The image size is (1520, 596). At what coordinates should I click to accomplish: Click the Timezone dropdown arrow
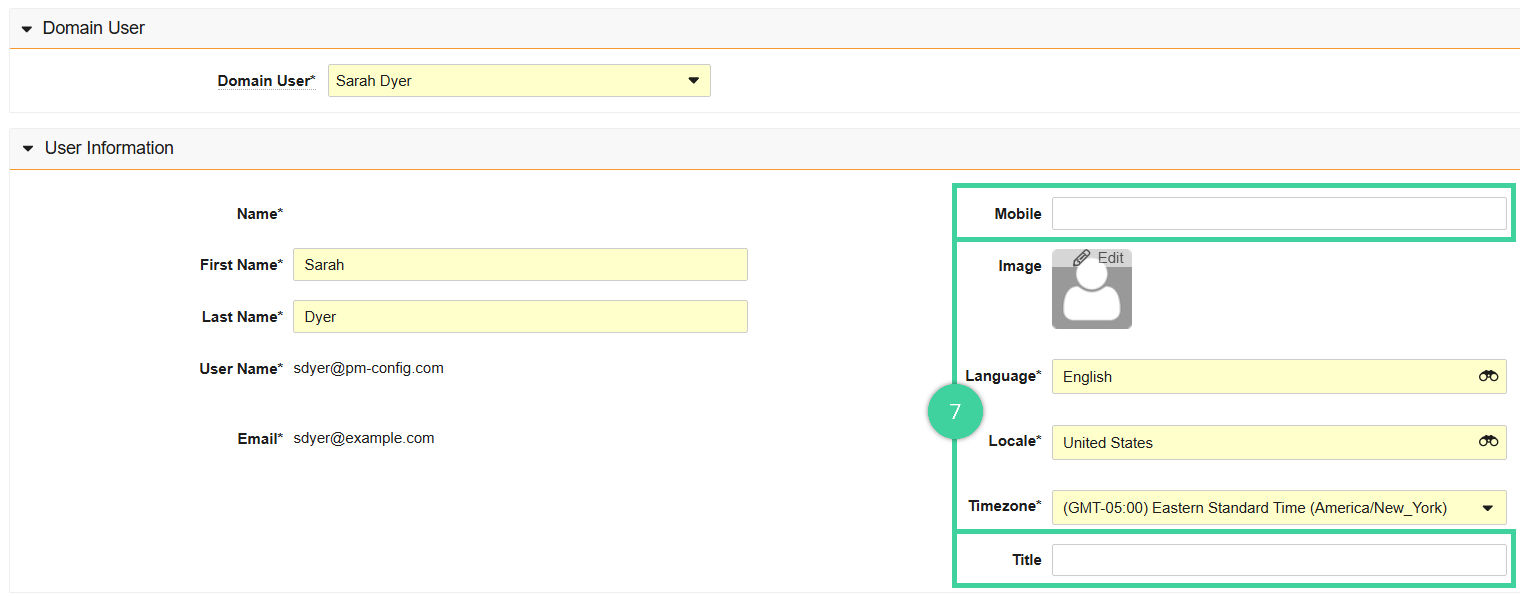point(1490,507)
